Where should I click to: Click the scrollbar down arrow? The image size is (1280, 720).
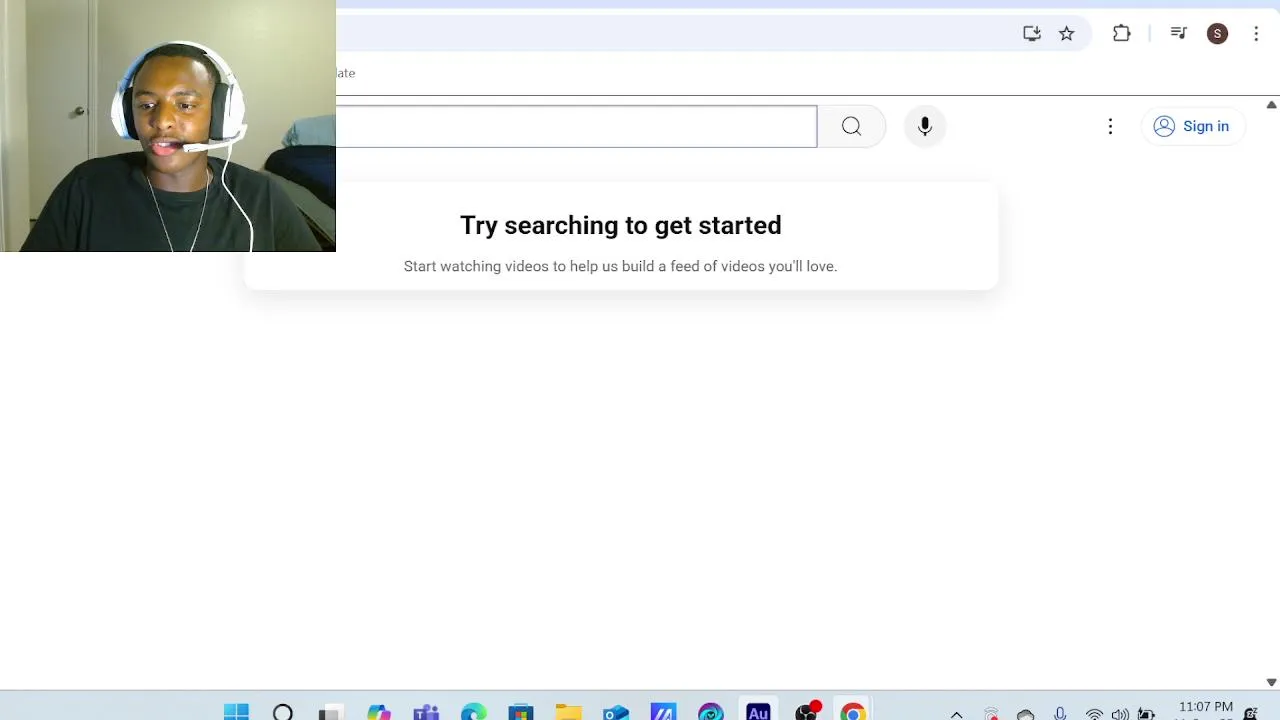[1271, 682]
